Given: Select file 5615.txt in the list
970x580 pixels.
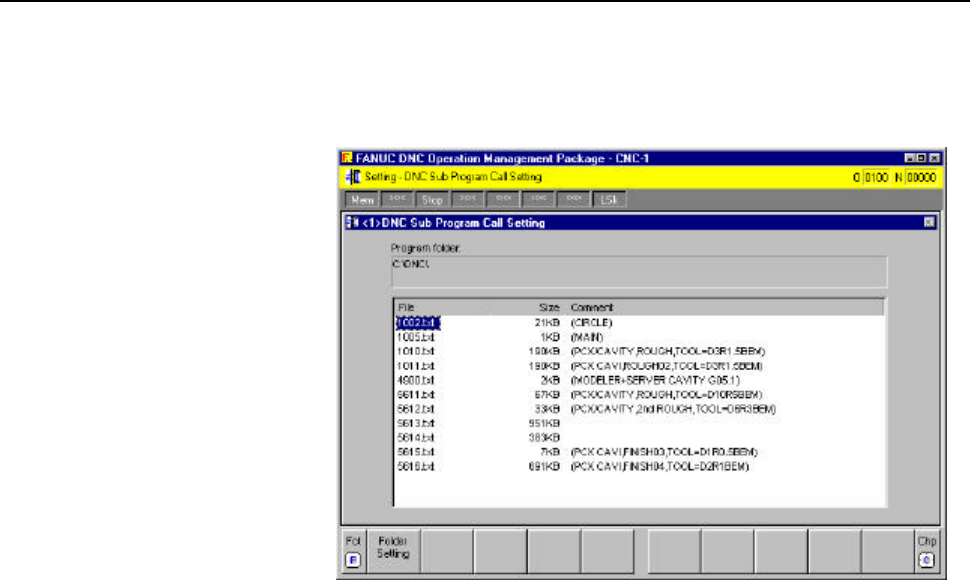Looking at the screenshot, I should [x=416, y=452].
